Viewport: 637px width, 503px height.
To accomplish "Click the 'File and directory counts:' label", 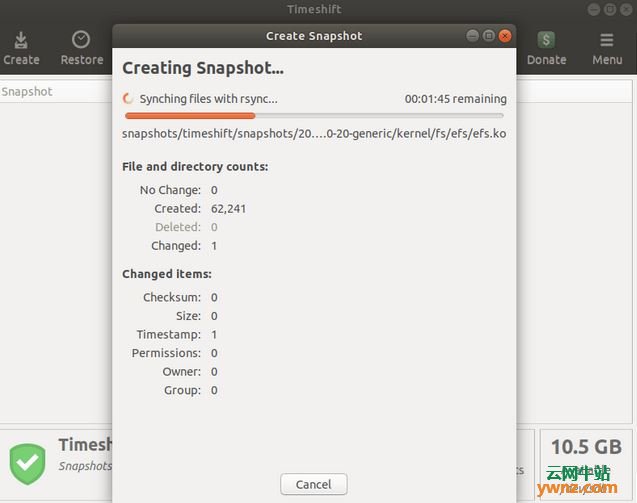I will (x=195, y=167).
